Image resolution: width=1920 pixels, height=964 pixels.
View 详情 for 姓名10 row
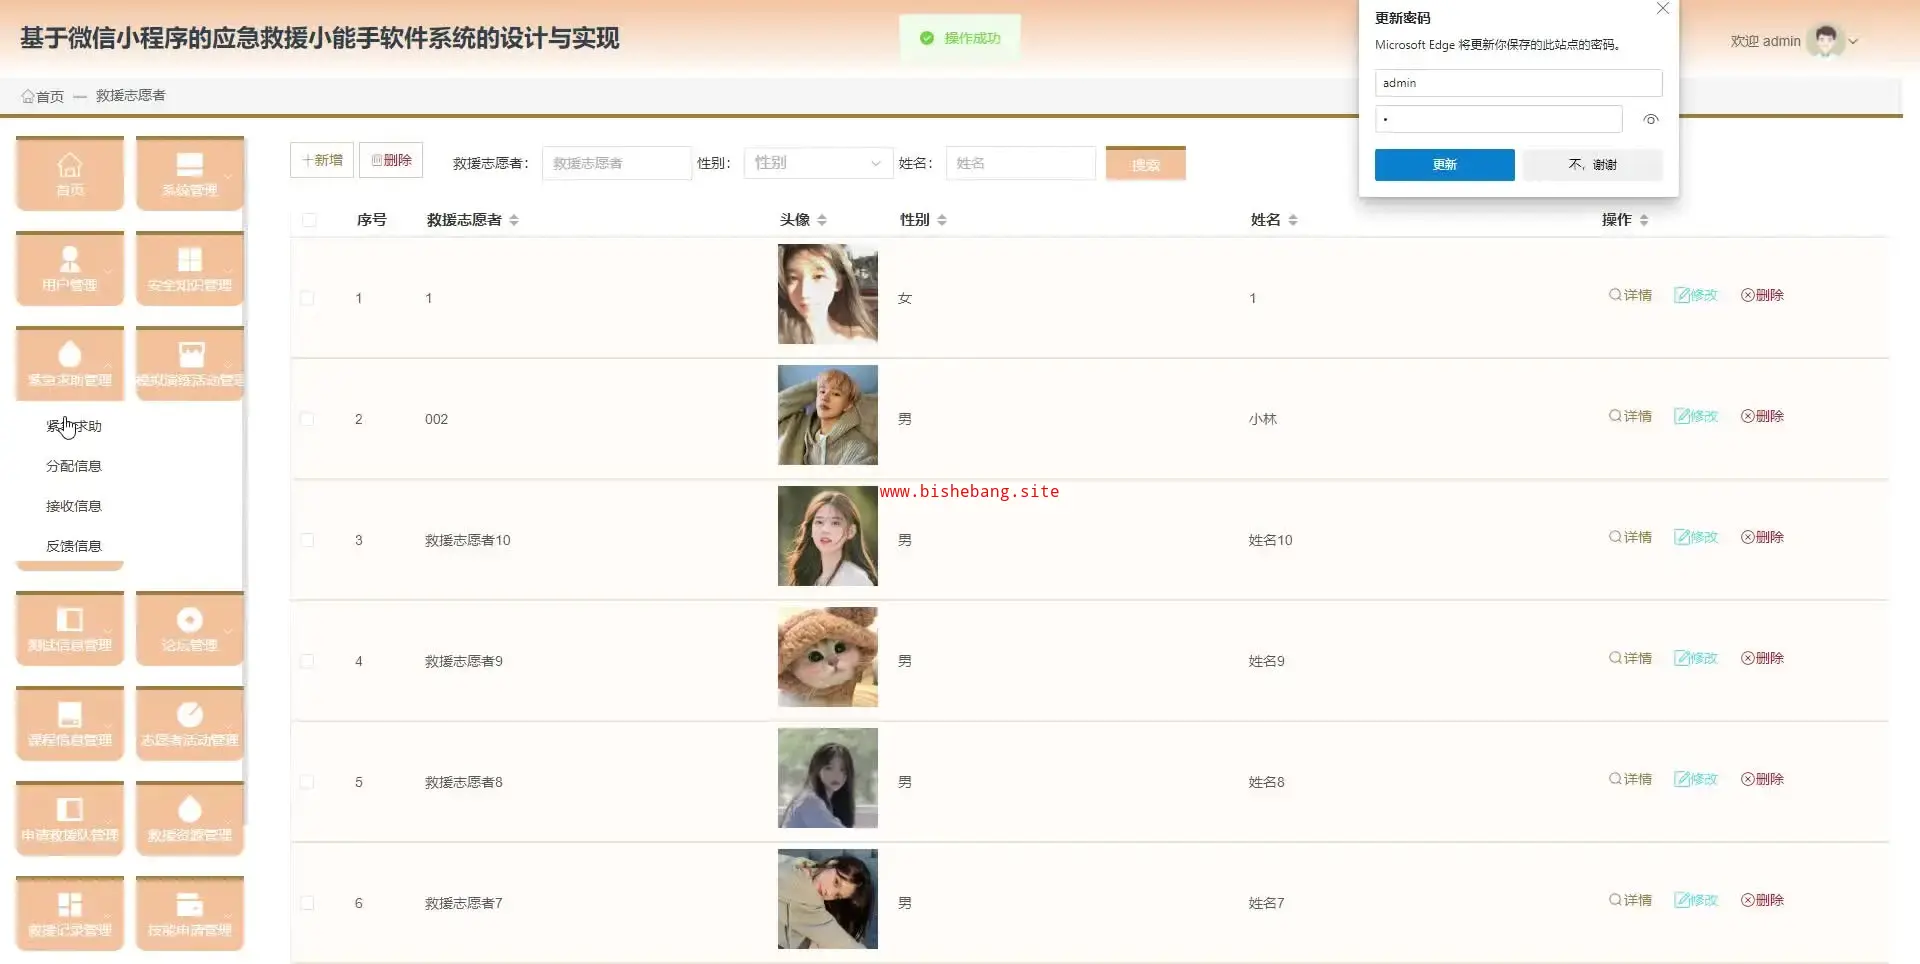click(x=1630, y=537)
